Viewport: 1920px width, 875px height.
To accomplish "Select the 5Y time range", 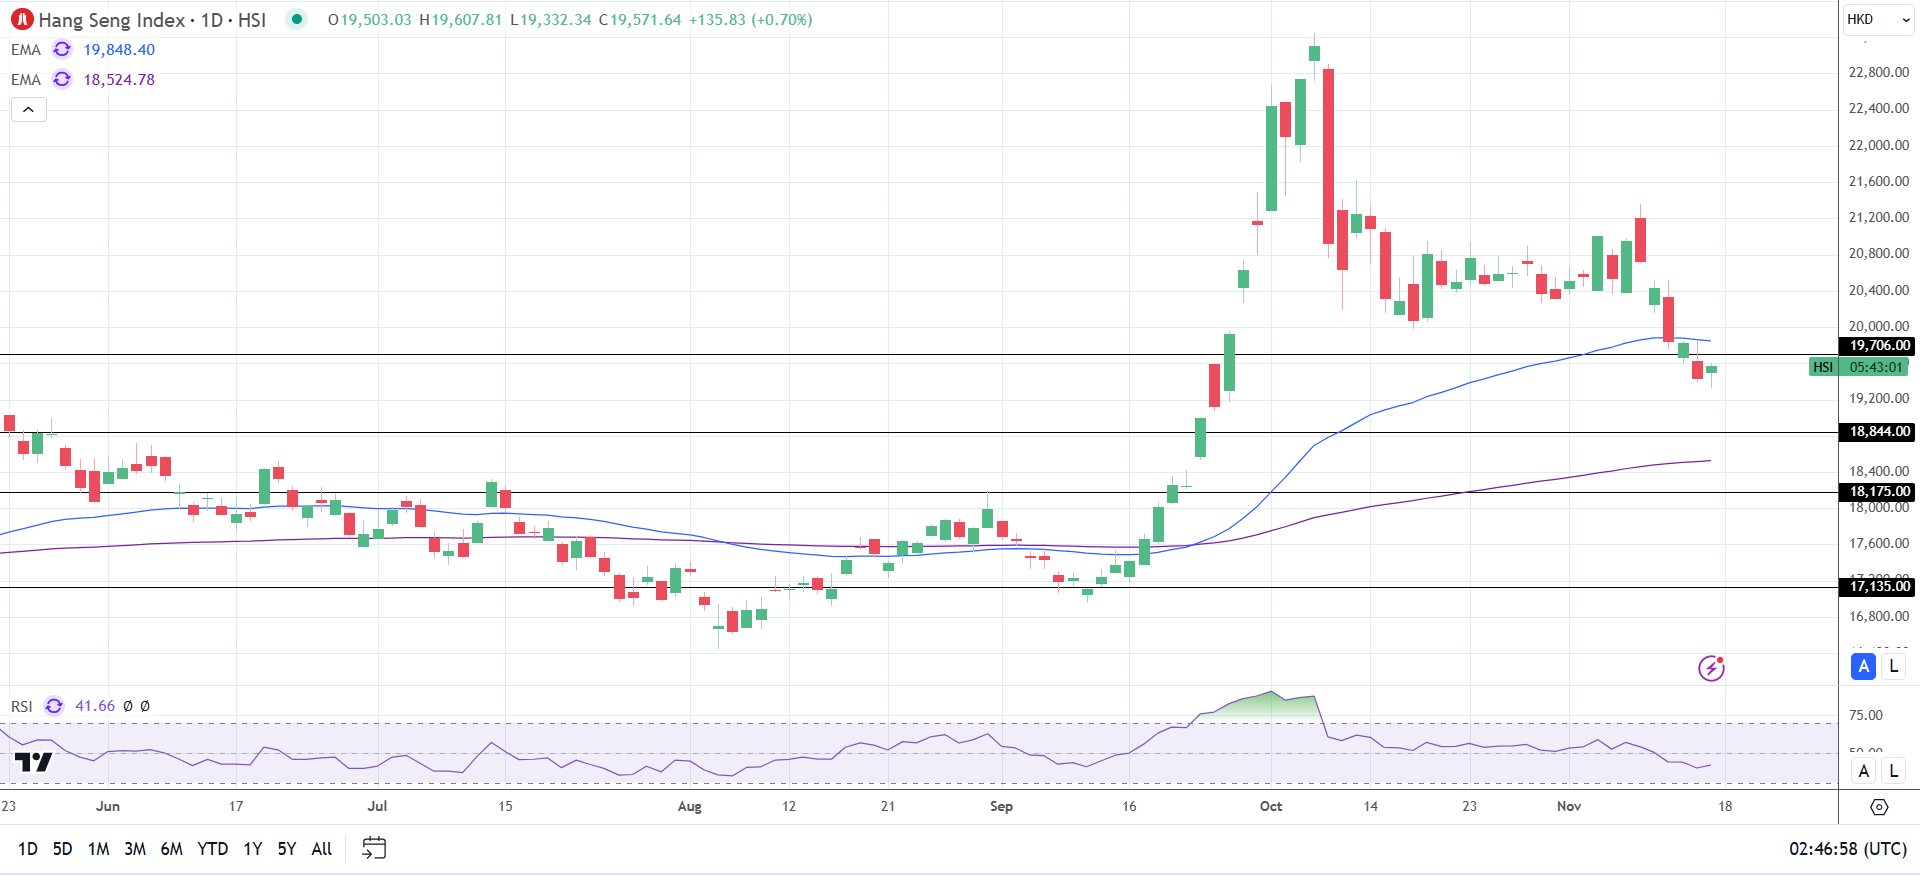I will 287,849.
